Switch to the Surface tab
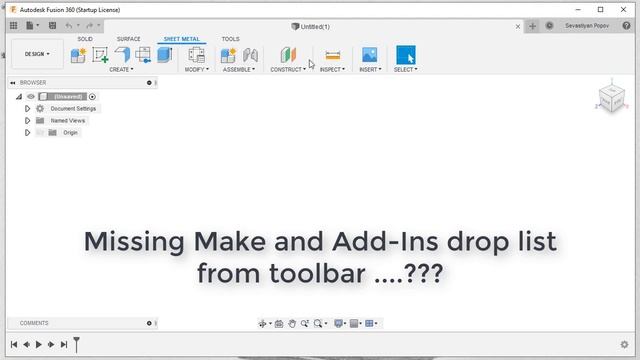This screenshot has width=640, height=360. click(129, 39)
